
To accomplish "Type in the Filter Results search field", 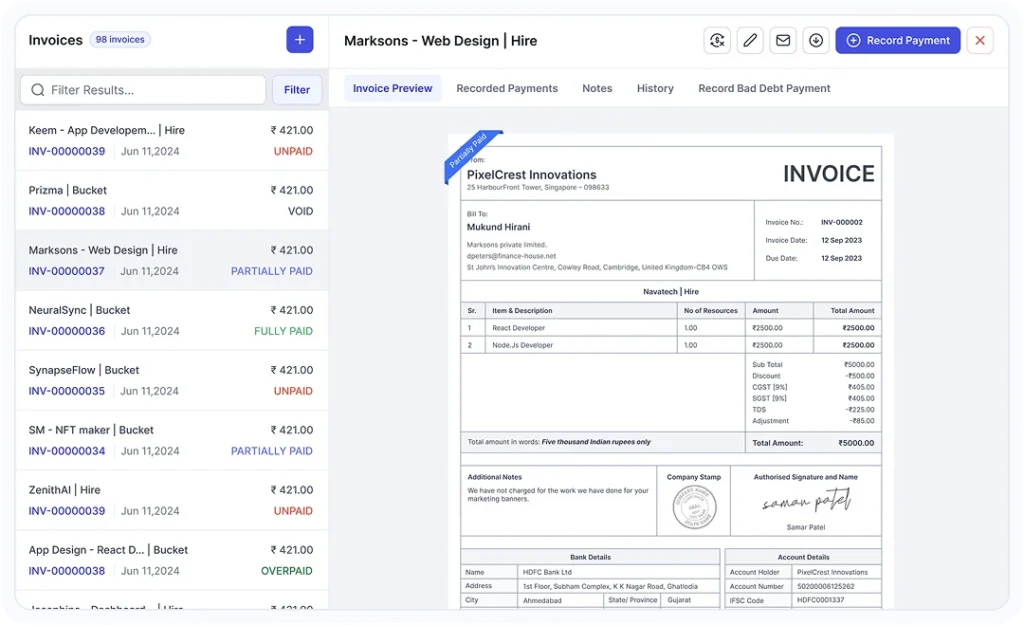I will tap(150, 90).
